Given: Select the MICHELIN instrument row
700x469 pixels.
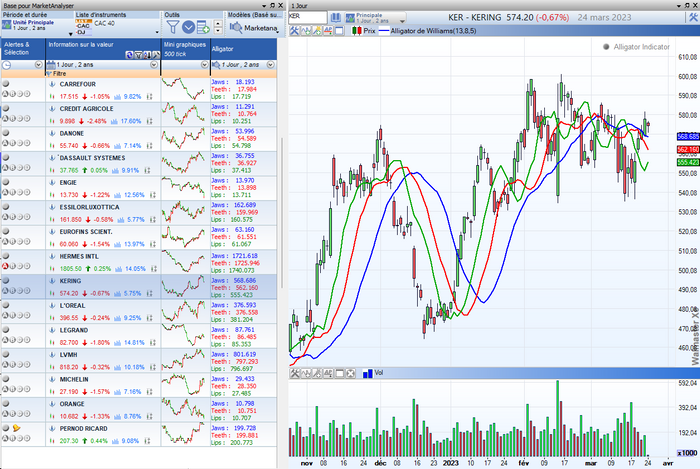Looking at the screenshot, I should point(139,385).
